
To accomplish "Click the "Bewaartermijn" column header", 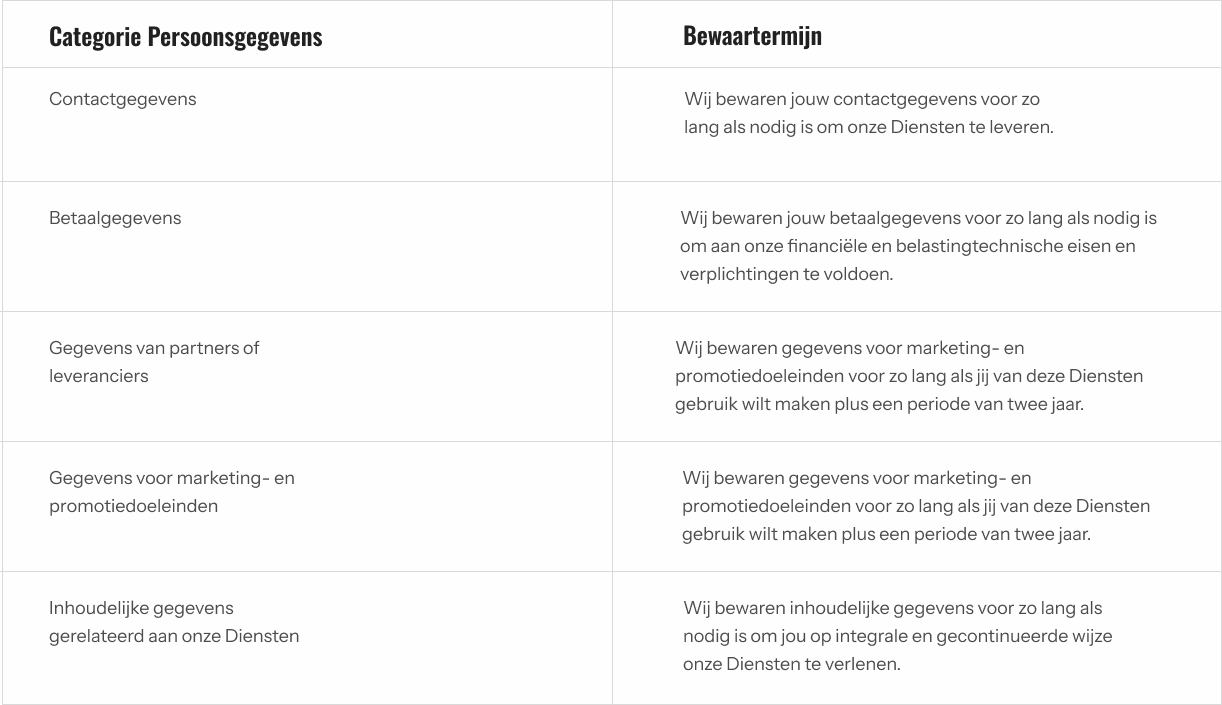I will [752, 36].
